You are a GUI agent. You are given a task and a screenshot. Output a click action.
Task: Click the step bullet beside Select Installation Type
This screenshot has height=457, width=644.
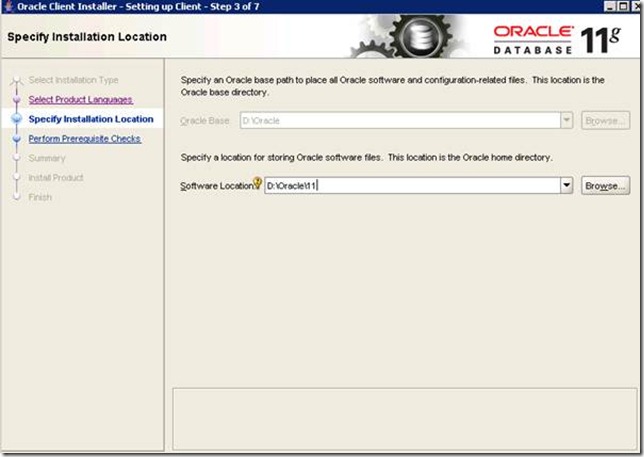16,80
